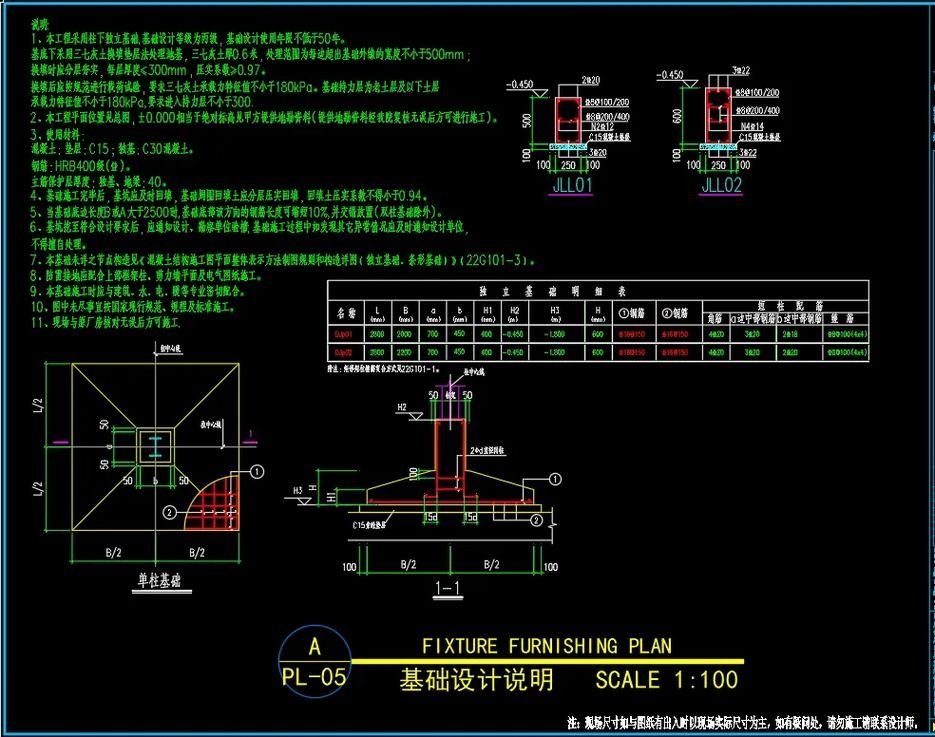This screenshot has width=935, height=737.
Task: Click the H3 elevation marker in section 1-1
Action: [x=298, y=489]
